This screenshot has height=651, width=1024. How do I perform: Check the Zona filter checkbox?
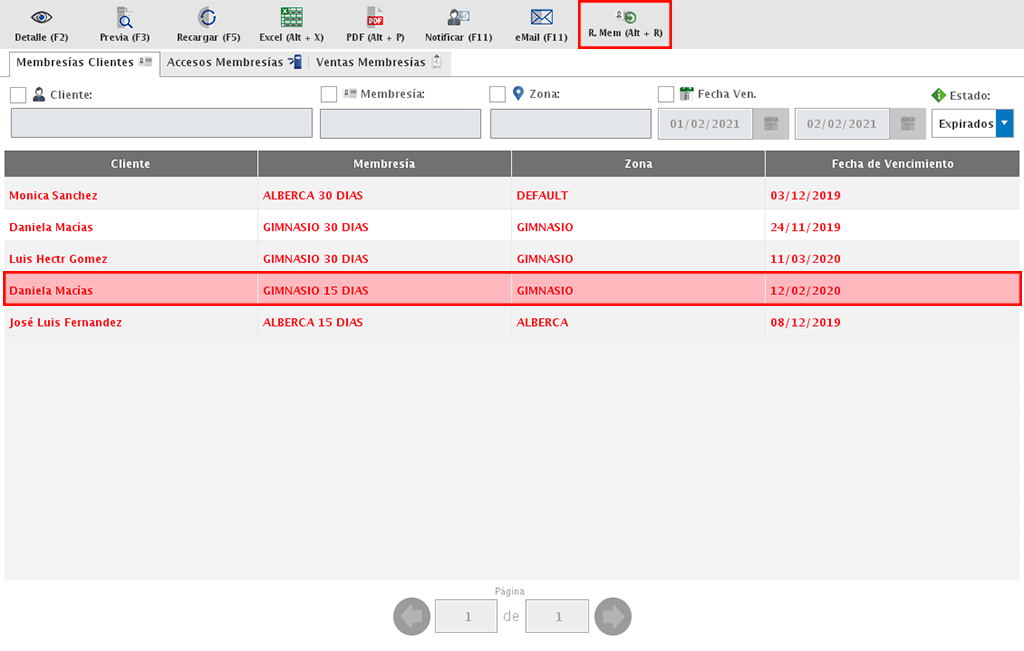coord(497,94)
